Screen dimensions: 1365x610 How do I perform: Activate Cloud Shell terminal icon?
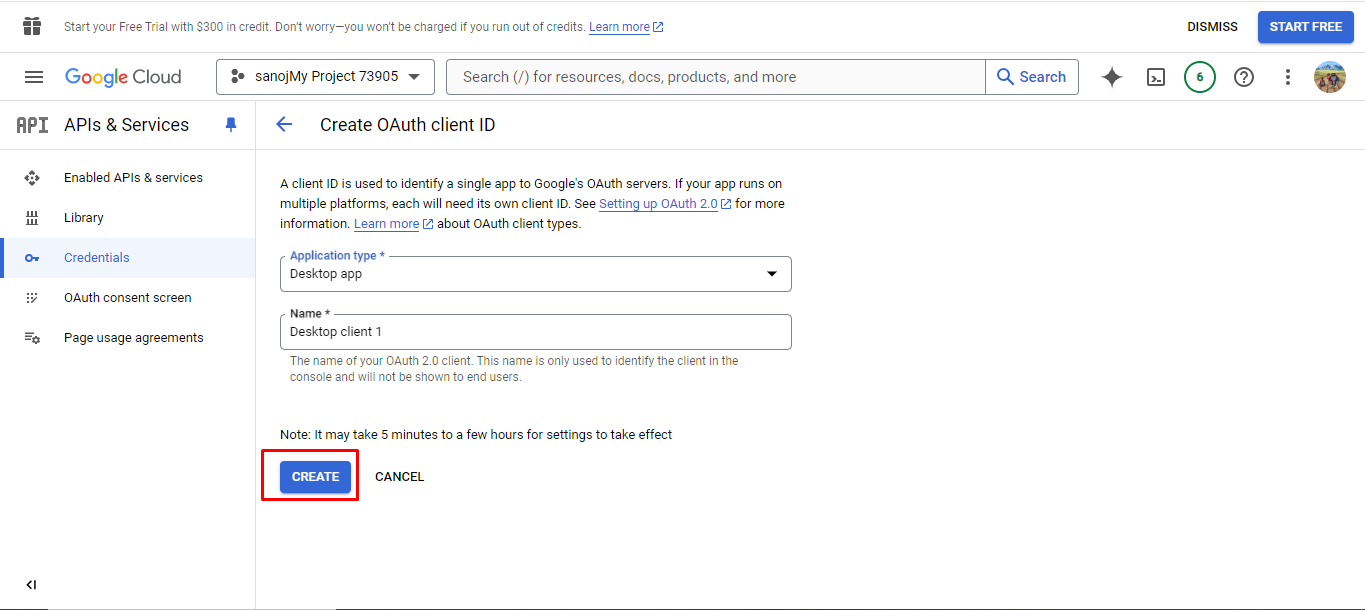1156,77
